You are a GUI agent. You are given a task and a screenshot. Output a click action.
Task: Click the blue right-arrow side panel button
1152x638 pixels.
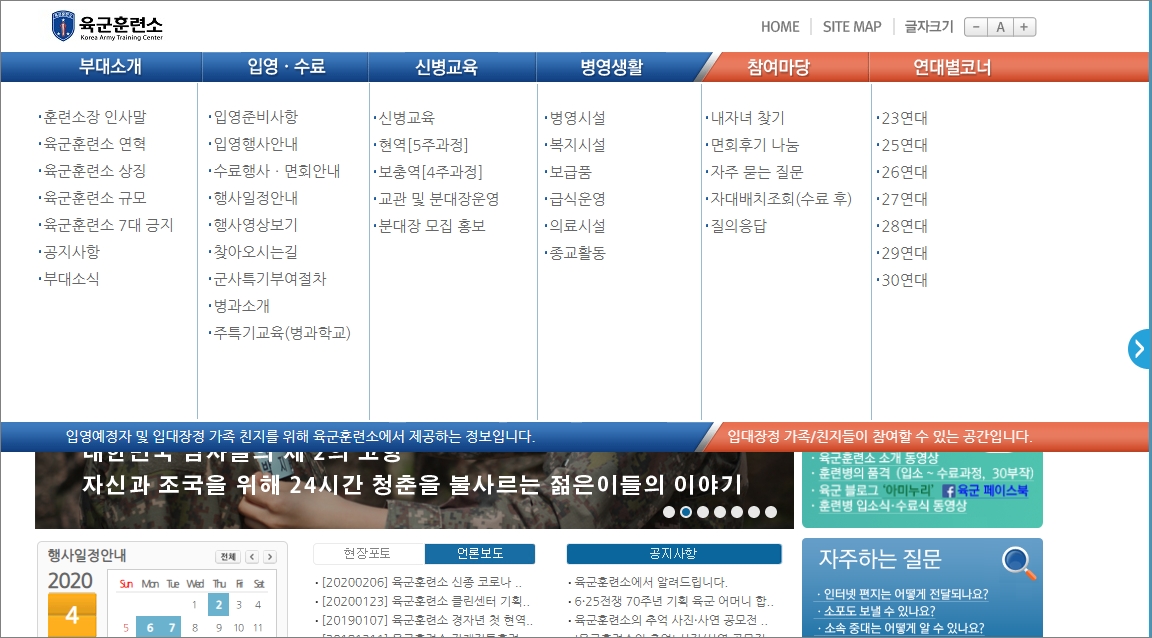coord(1140,349)
